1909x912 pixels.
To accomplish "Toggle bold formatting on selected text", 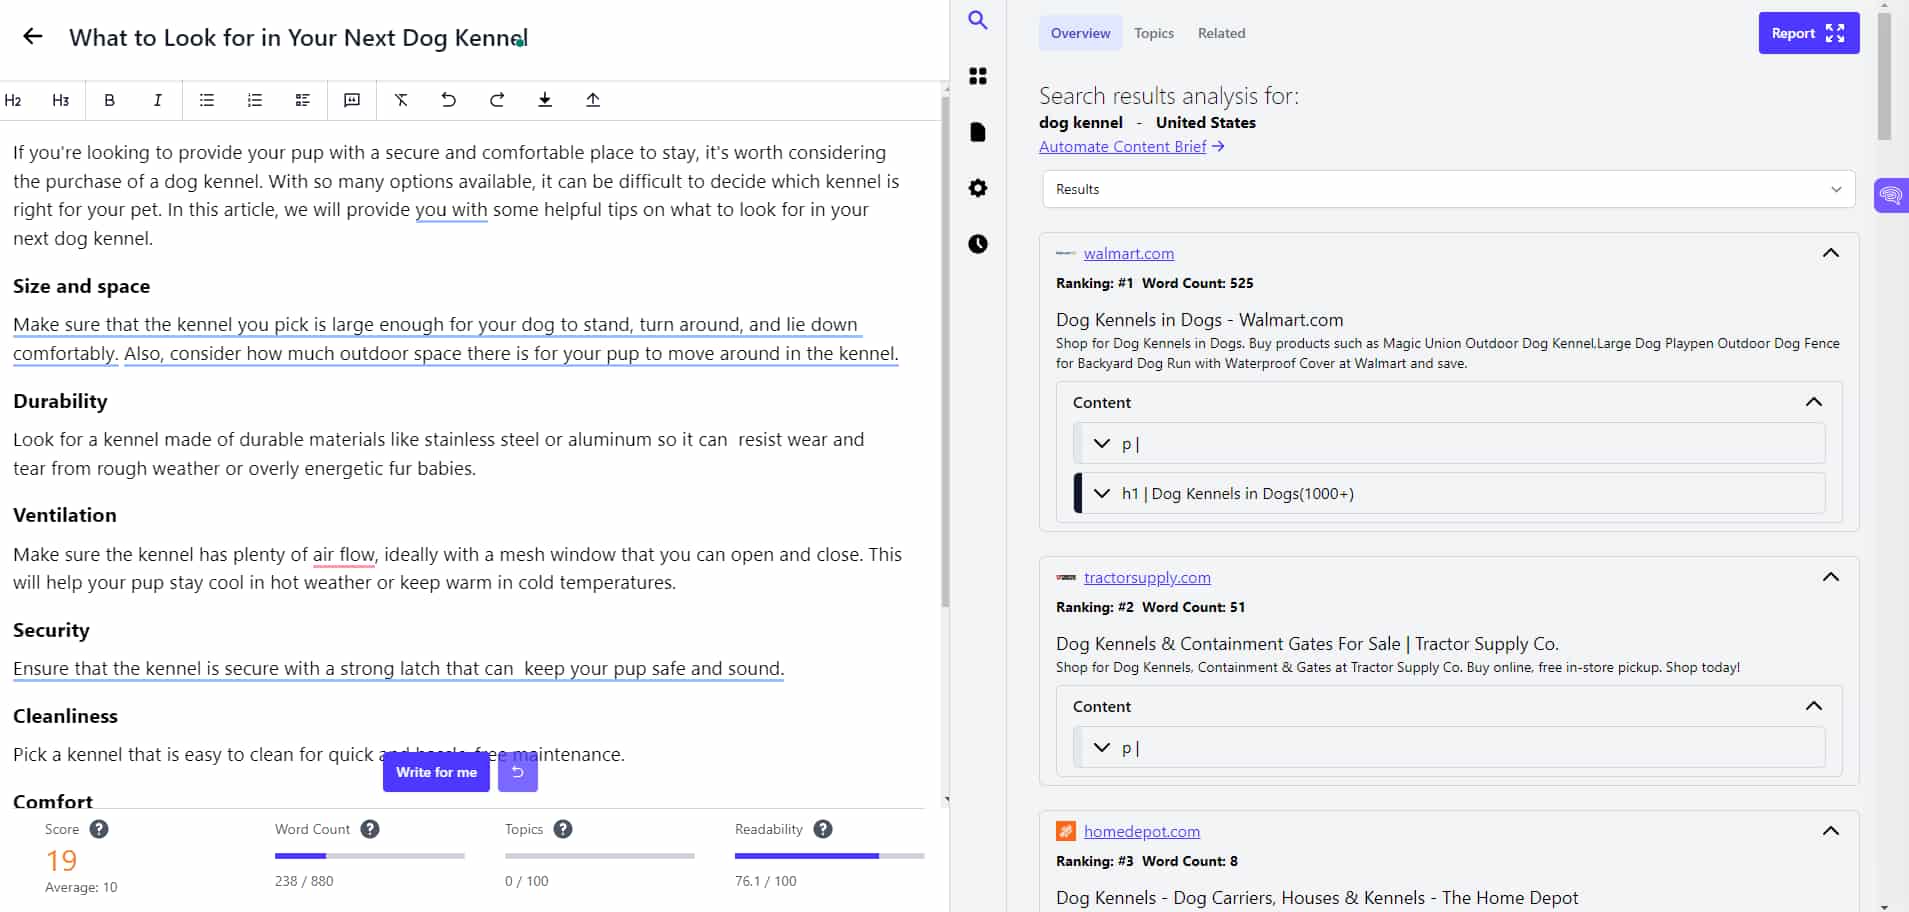I will click(x=109, y=100).
